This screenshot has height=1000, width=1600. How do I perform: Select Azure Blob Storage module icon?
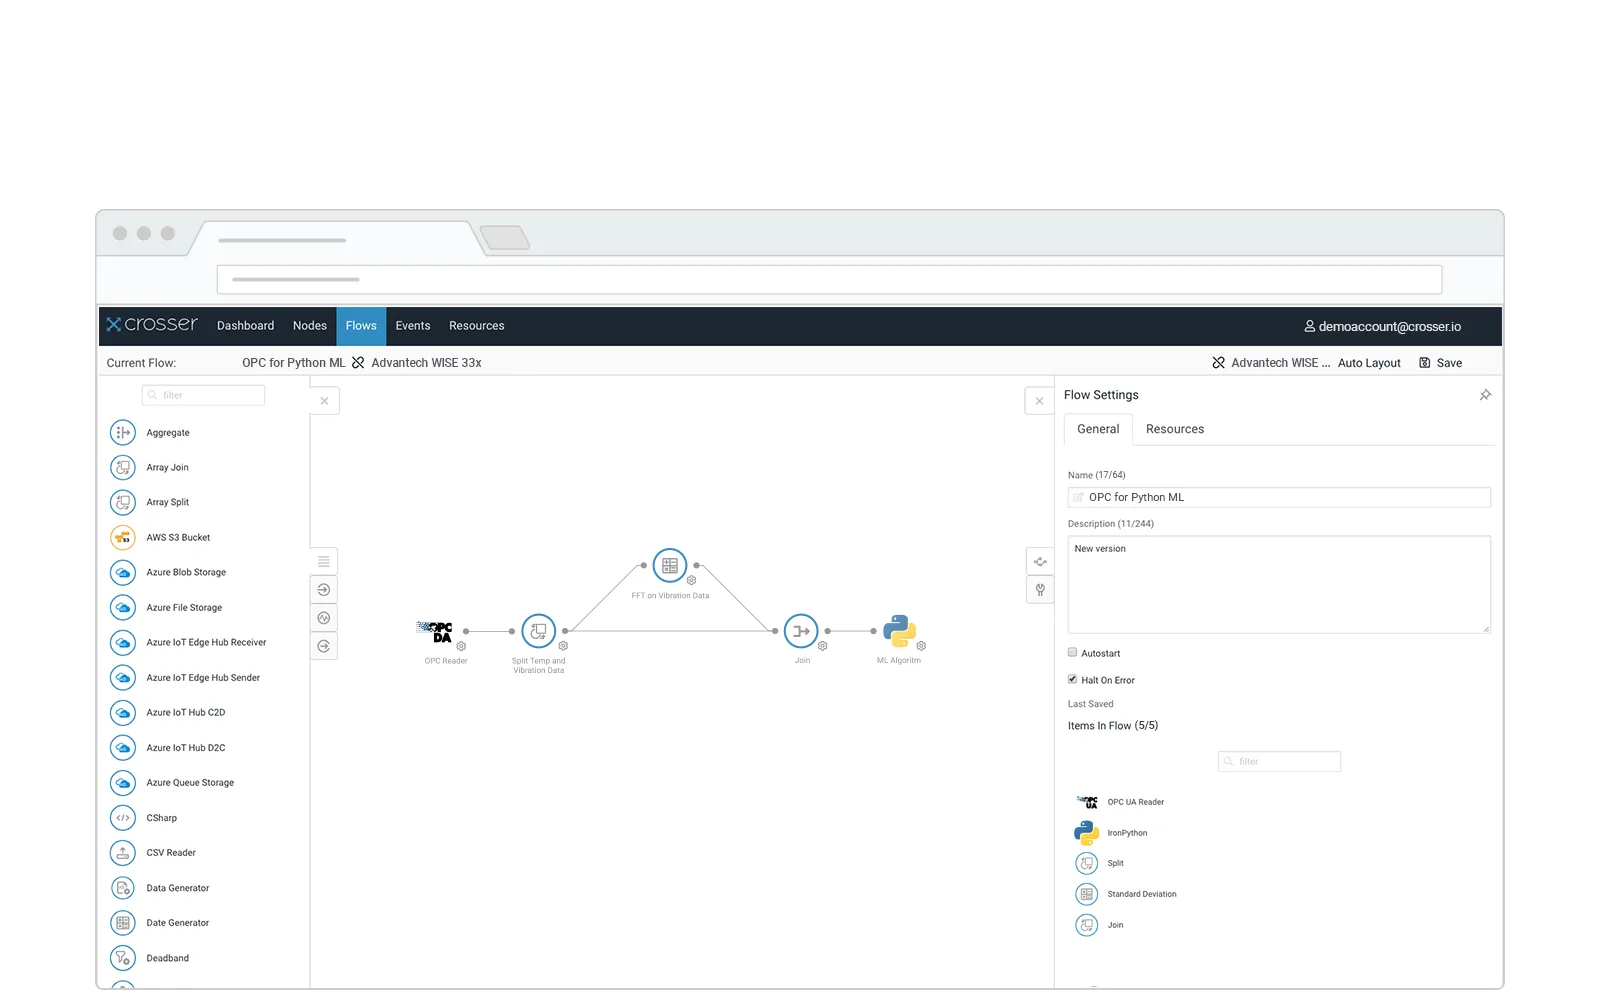click(x=123, y=573)
